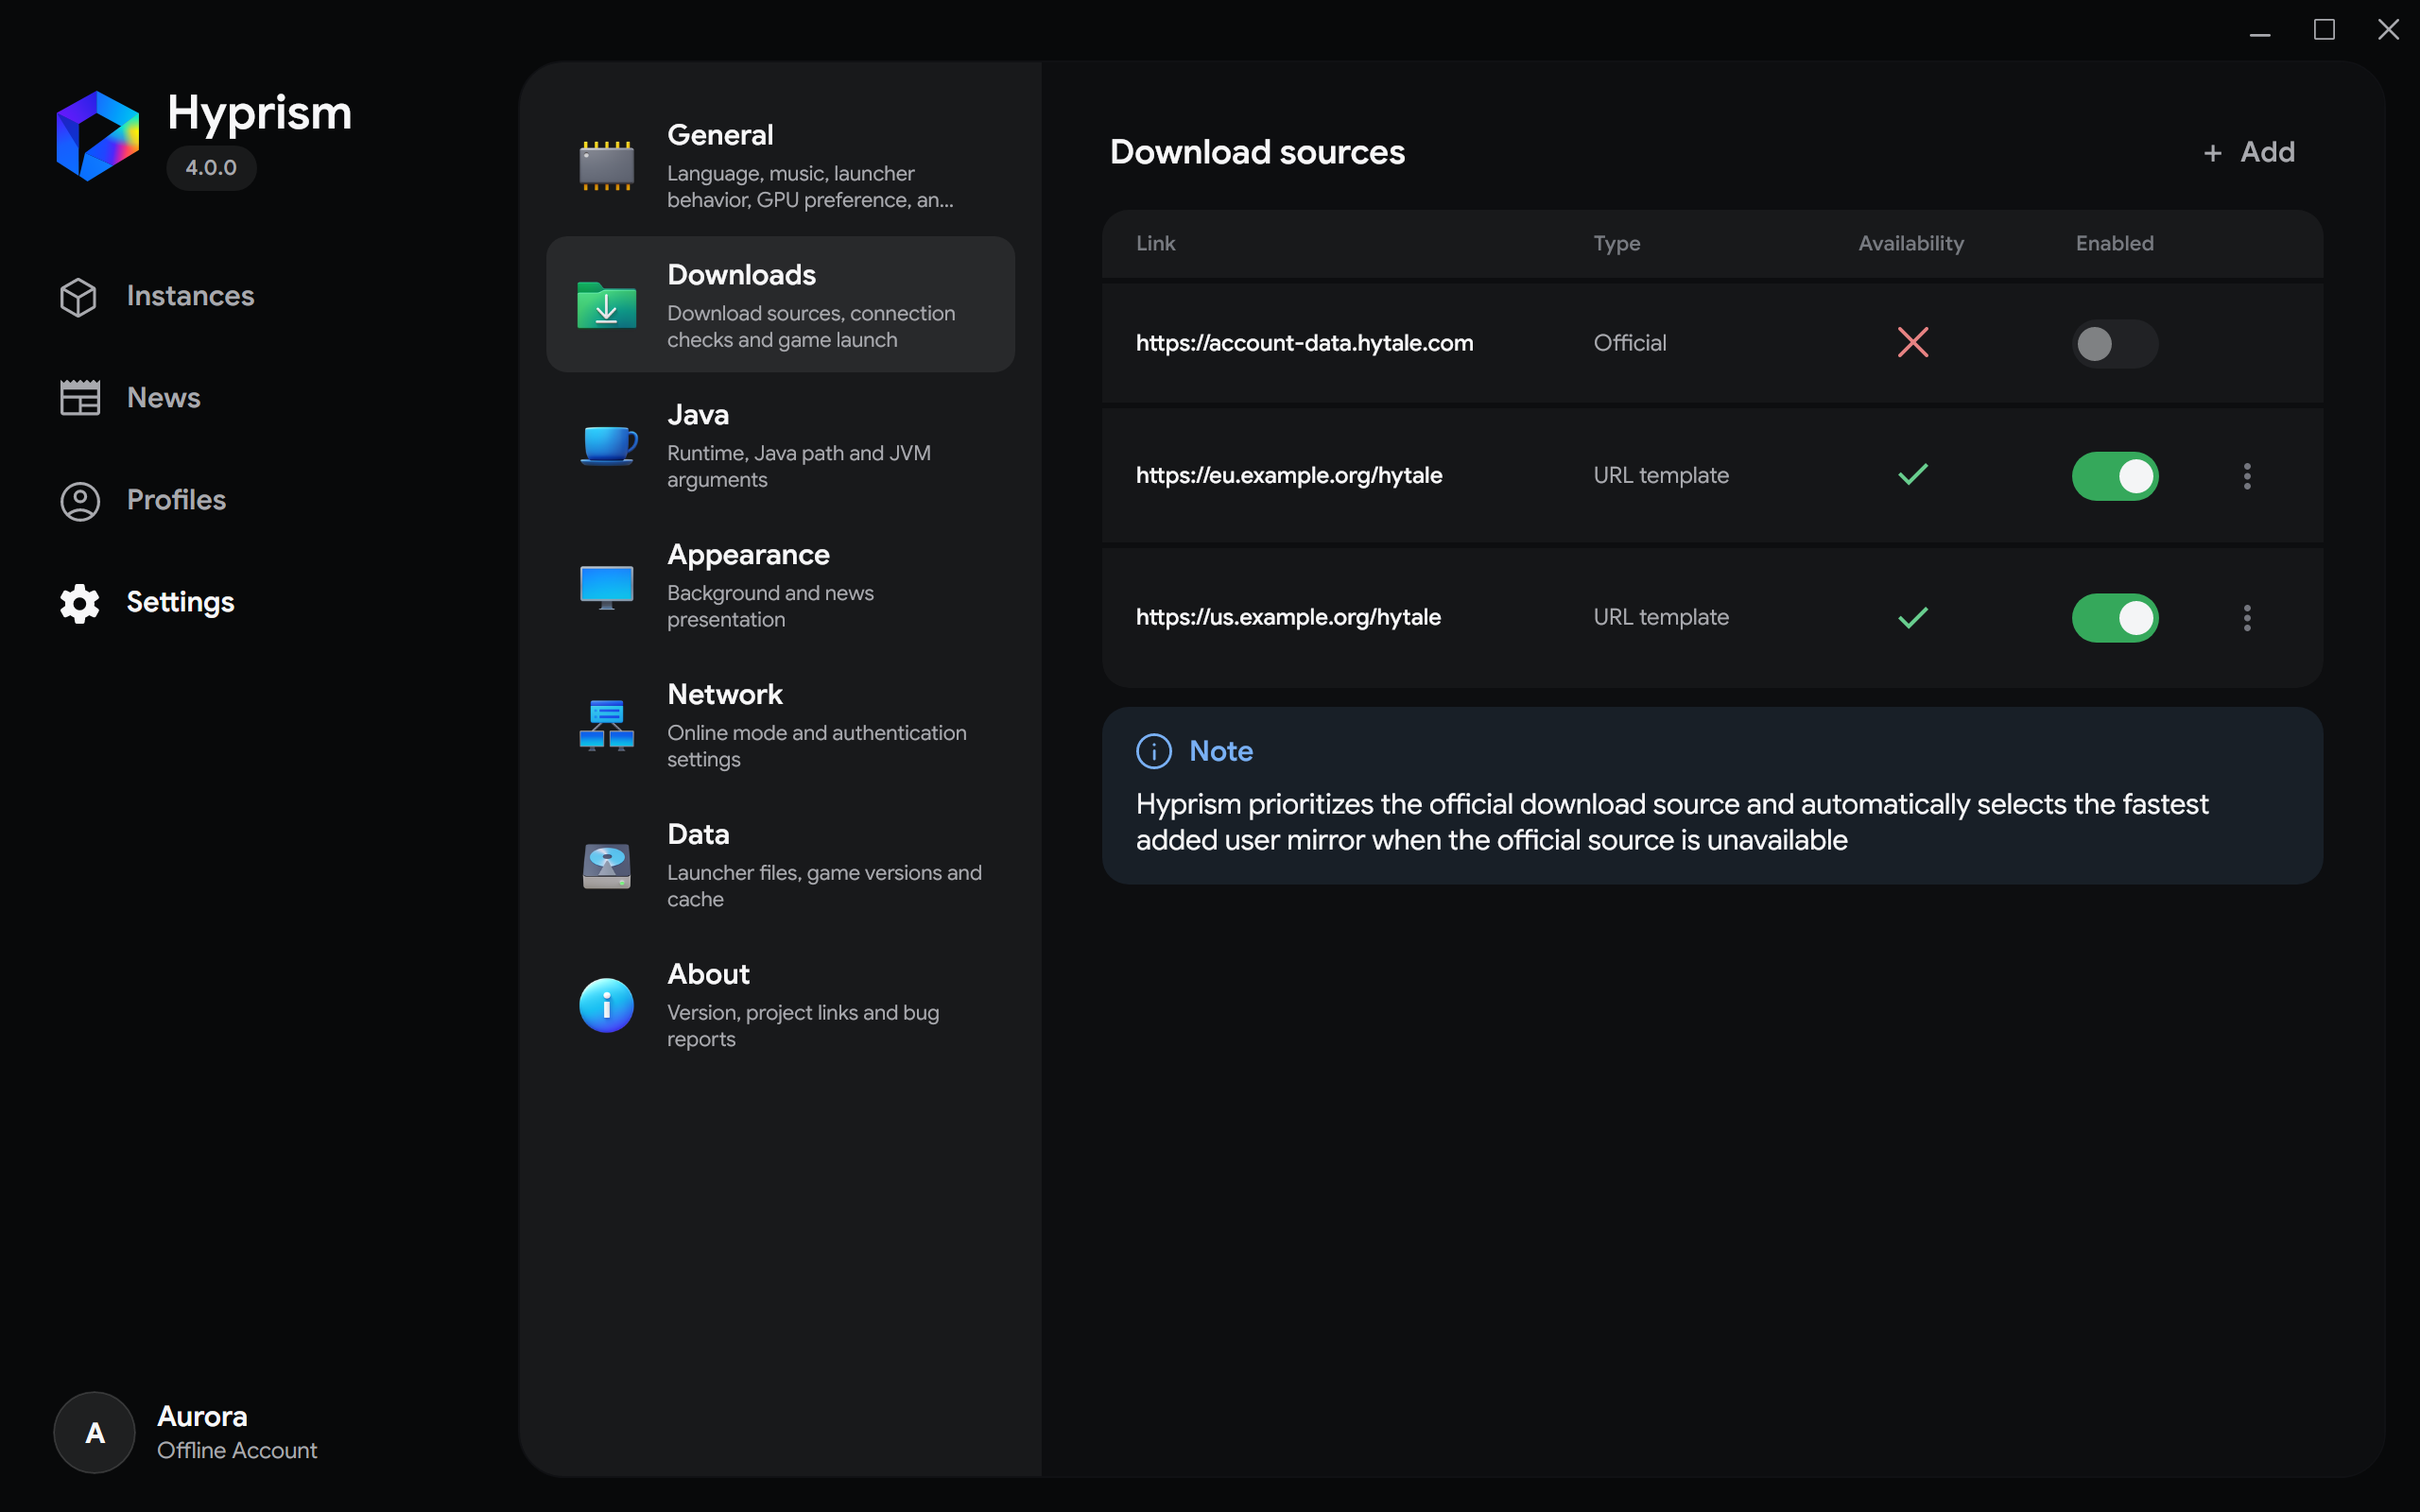Viewport: 2420px width, 1512px height.
Task: Go to the News page
Action: [x=164, y=398]
